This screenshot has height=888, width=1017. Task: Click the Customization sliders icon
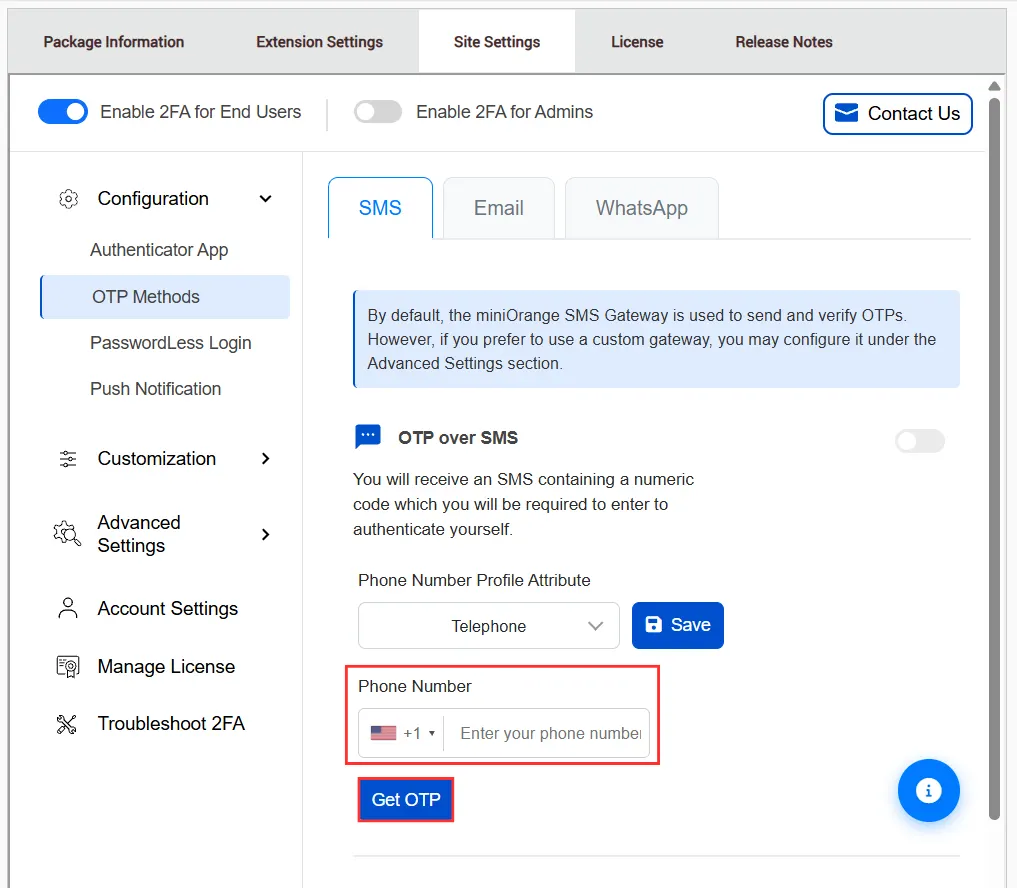(67, 458)
